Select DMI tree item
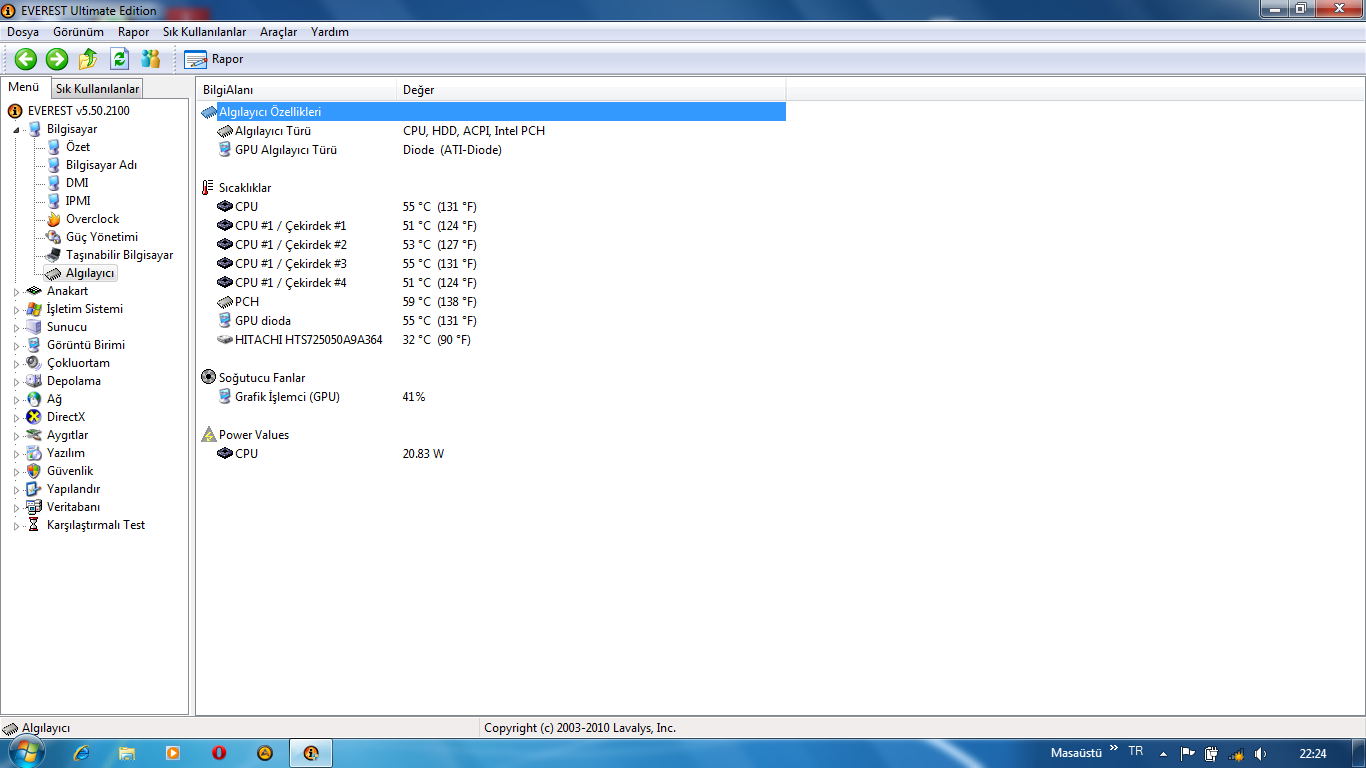Screen dimensions: 1366x768 [x=77, y=183]
